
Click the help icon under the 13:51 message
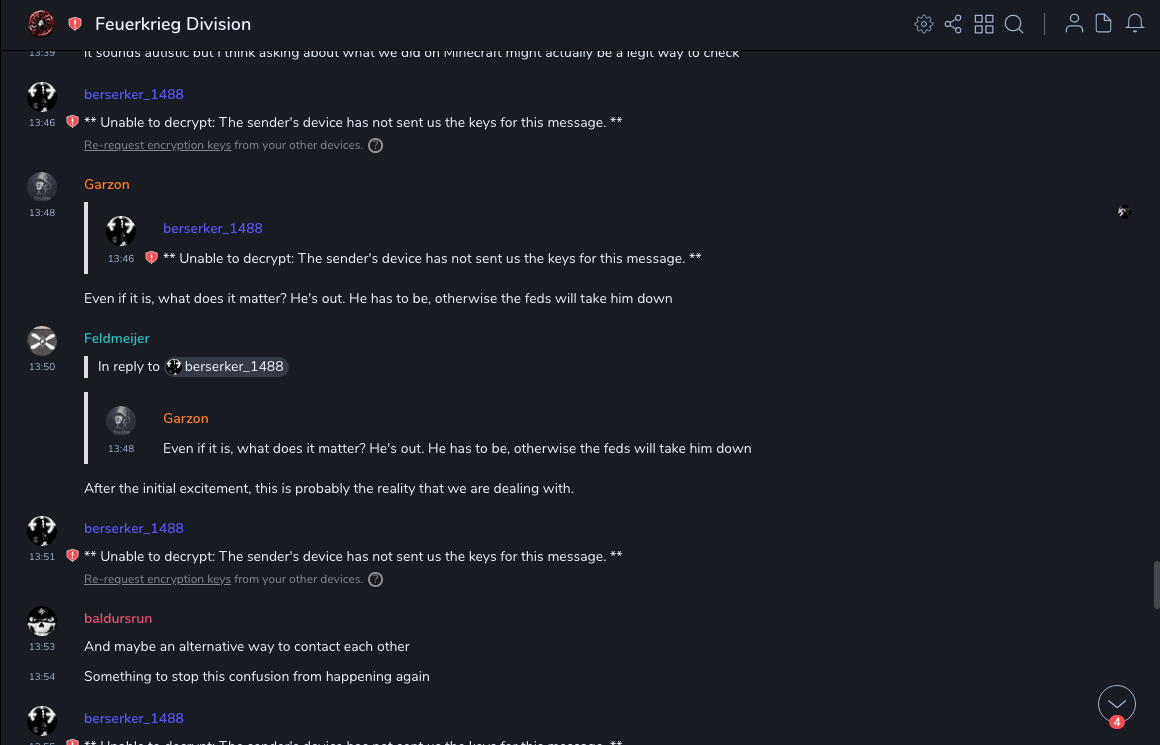[376, 580]
